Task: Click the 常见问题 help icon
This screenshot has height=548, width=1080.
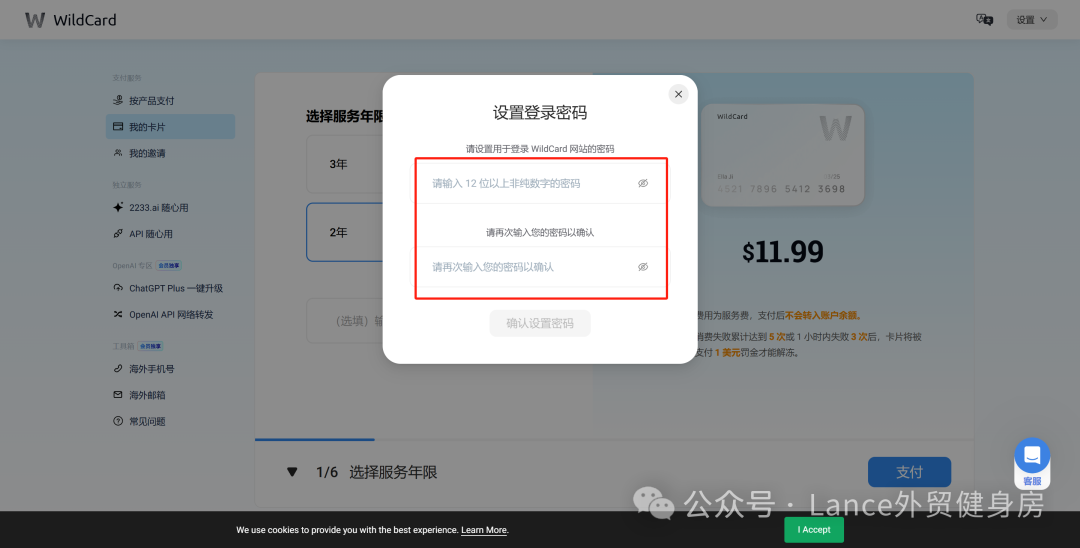Action: click(x=119, y=422)
